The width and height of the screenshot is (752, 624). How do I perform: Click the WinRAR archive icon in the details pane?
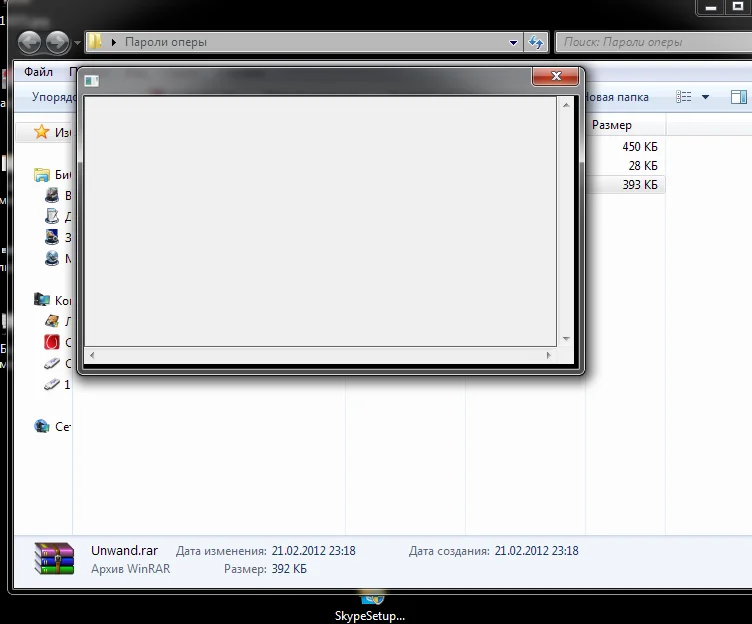(54, 559)
